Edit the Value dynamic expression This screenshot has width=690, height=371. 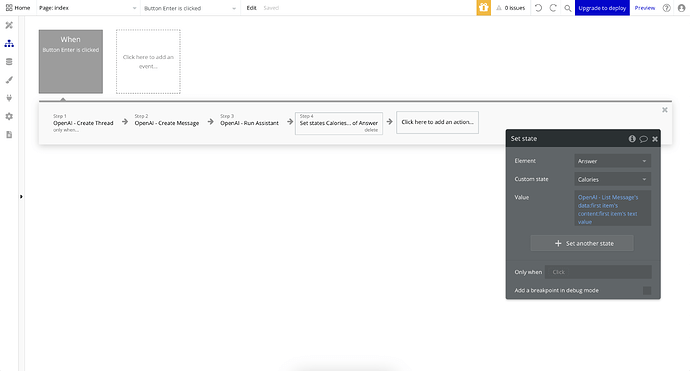tap(612, 209)
